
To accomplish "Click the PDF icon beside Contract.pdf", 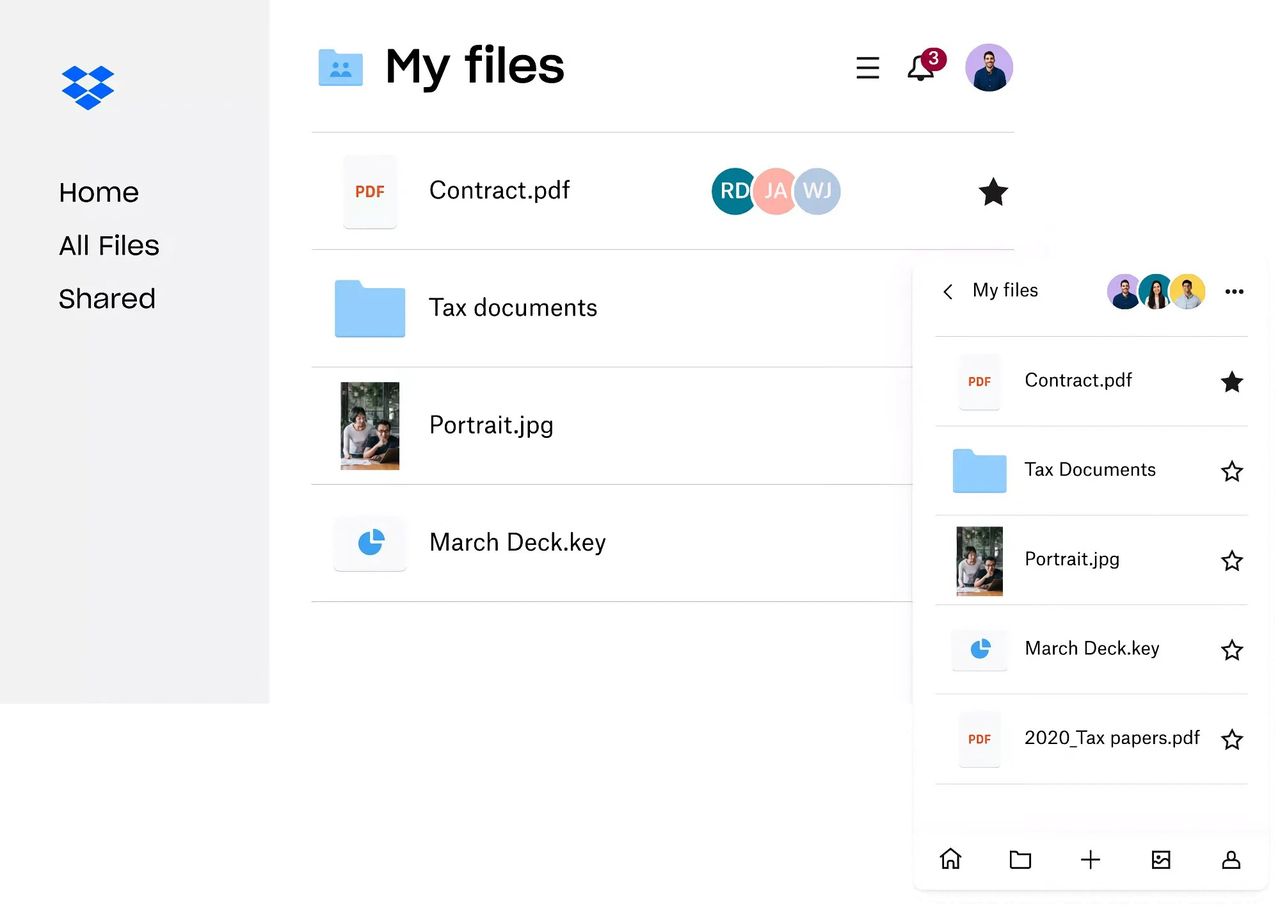I will pos(370,190).
